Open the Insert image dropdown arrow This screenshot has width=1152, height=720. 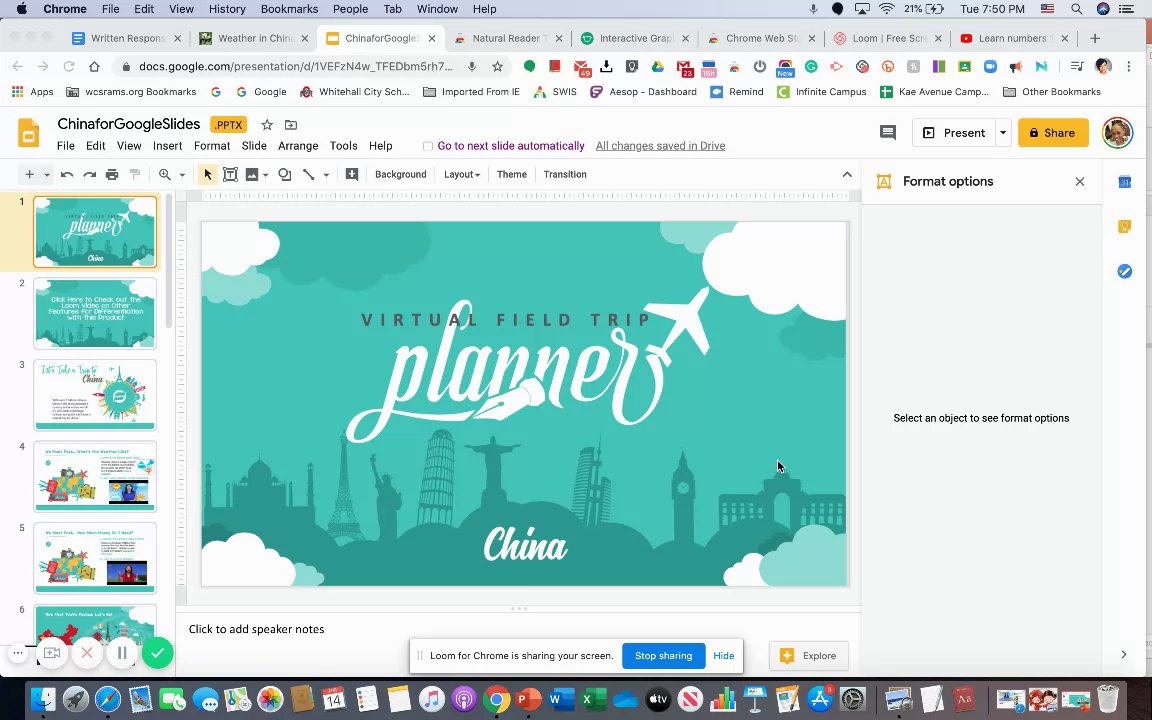tap(265, 175)
